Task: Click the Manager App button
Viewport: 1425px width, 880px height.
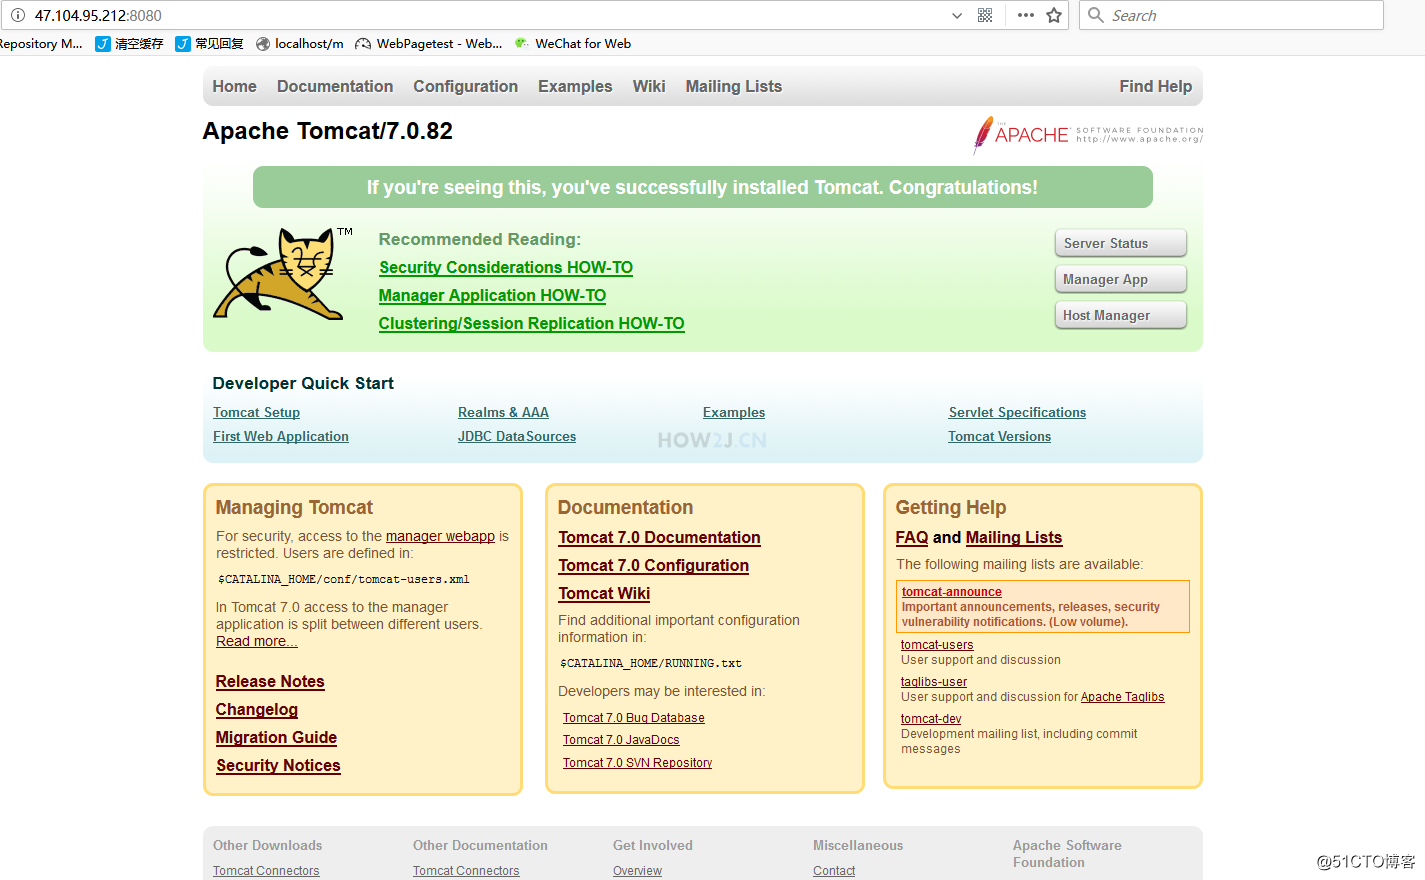Action: click(x=1121, y=279)
